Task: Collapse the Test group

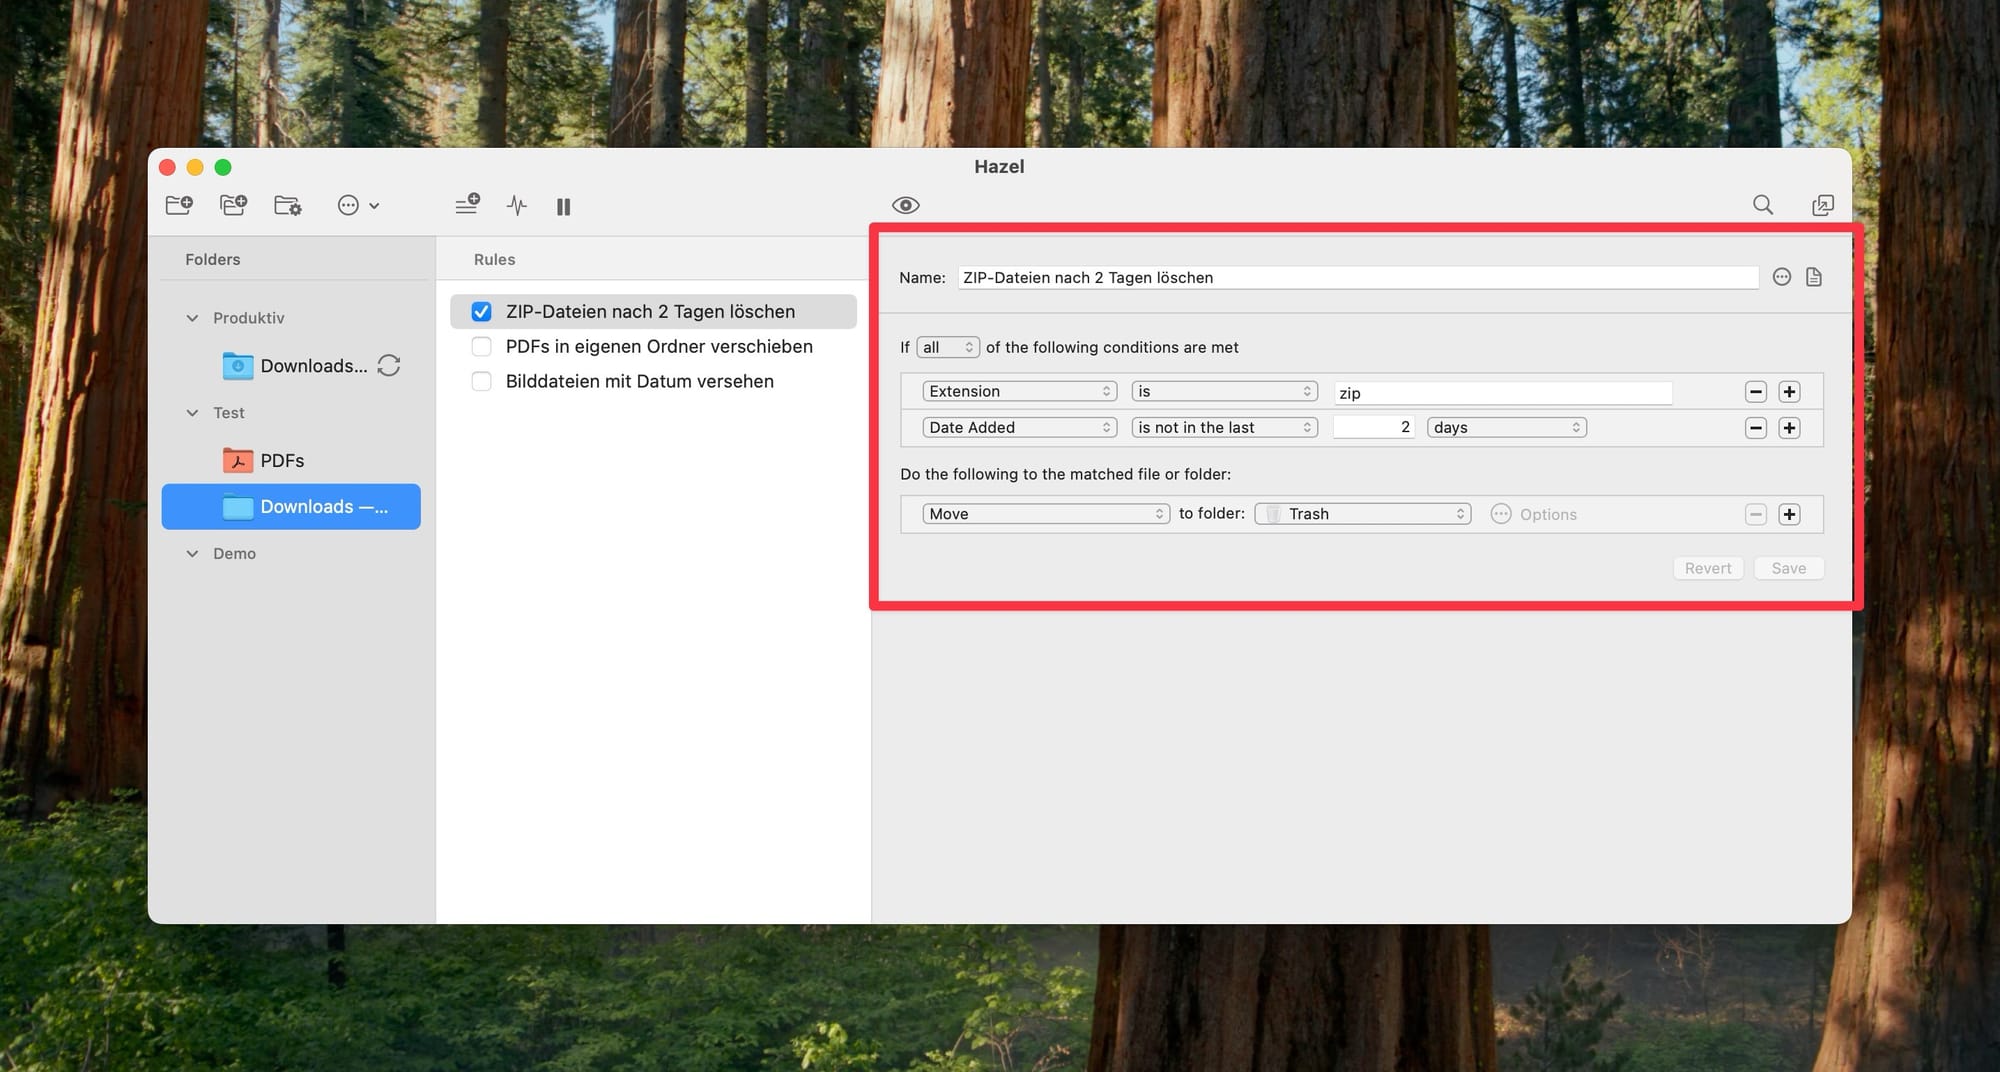Action: (192, 413)
